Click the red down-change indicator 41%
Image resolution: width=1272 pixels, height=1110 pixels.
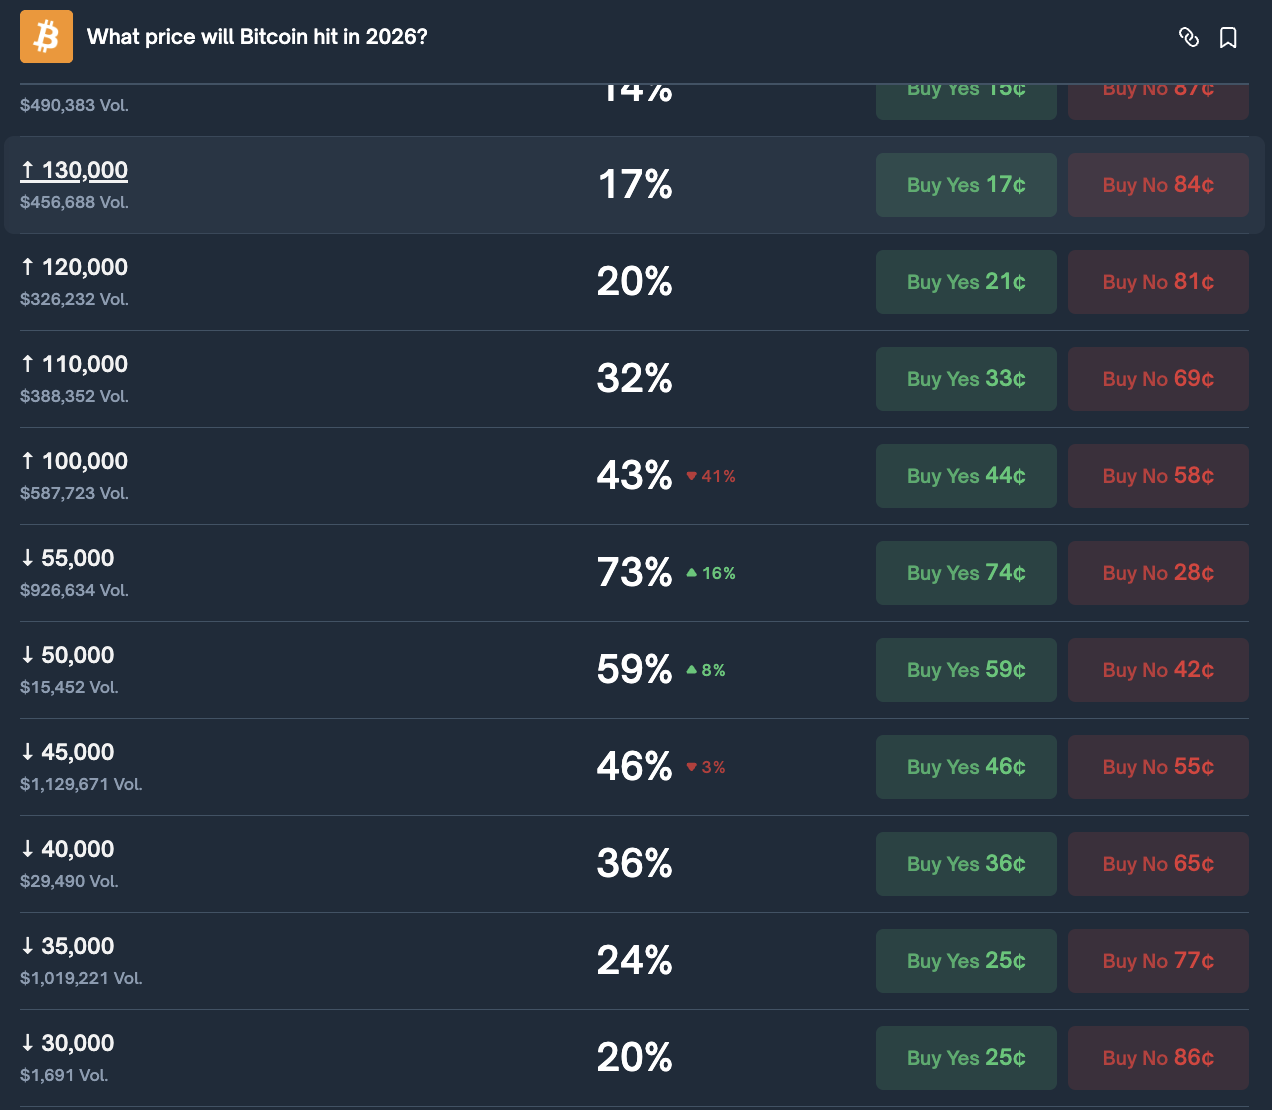(x=711, y=476)
